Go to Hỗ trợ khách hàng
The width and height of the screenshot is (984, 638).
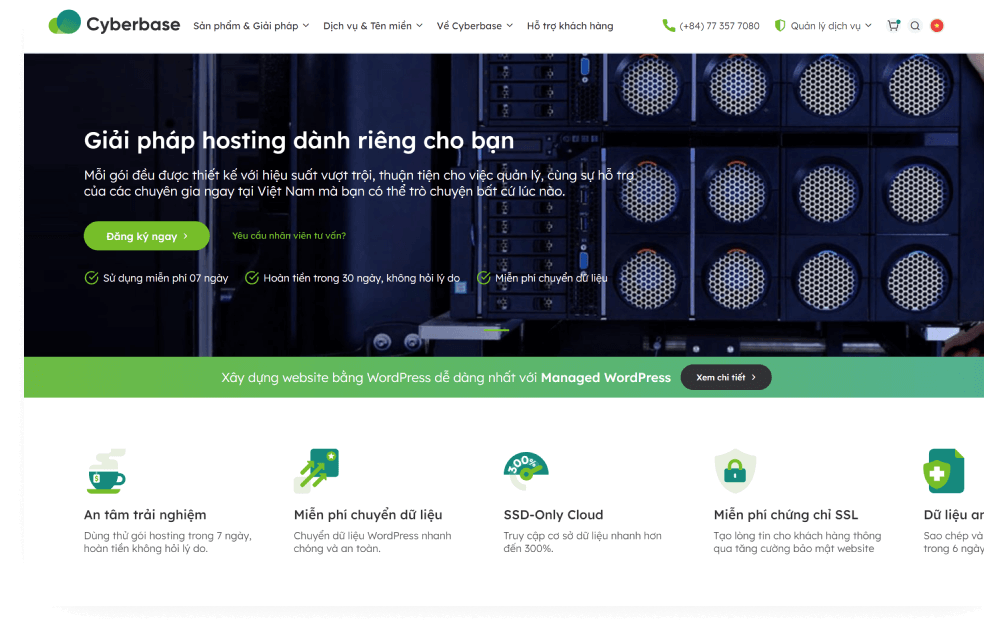point(570,26)
